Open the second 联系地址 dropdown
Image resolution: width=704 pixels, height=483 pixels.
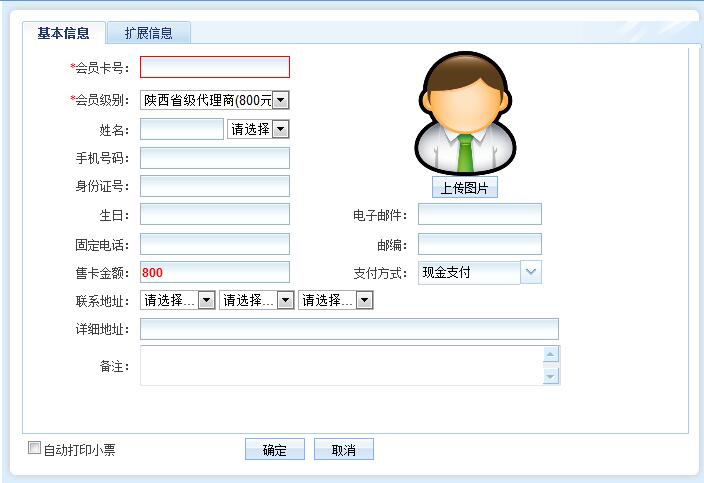[285, 300]
